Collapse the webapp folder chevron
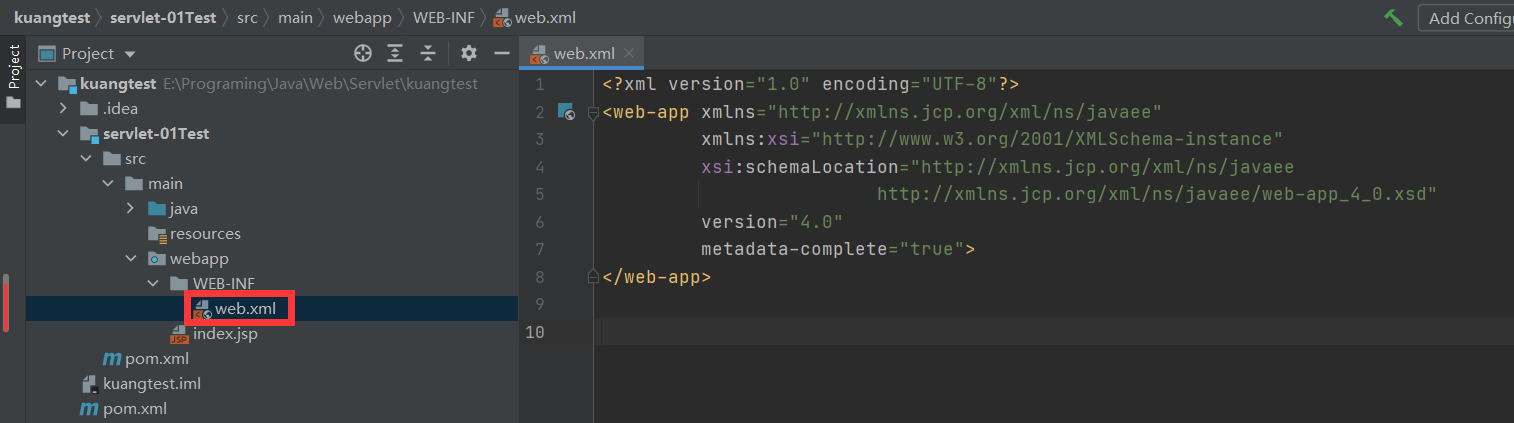The image size is (1514, 423). point(131,259)
